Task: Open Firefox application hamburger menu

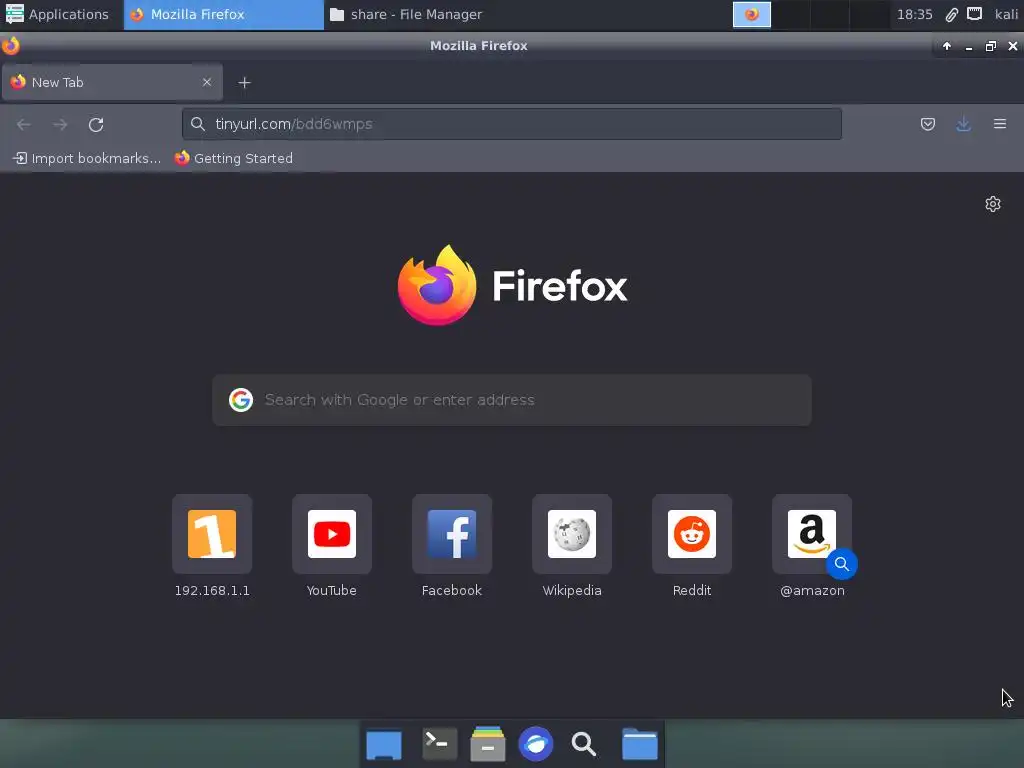Action: pos(999,124)
